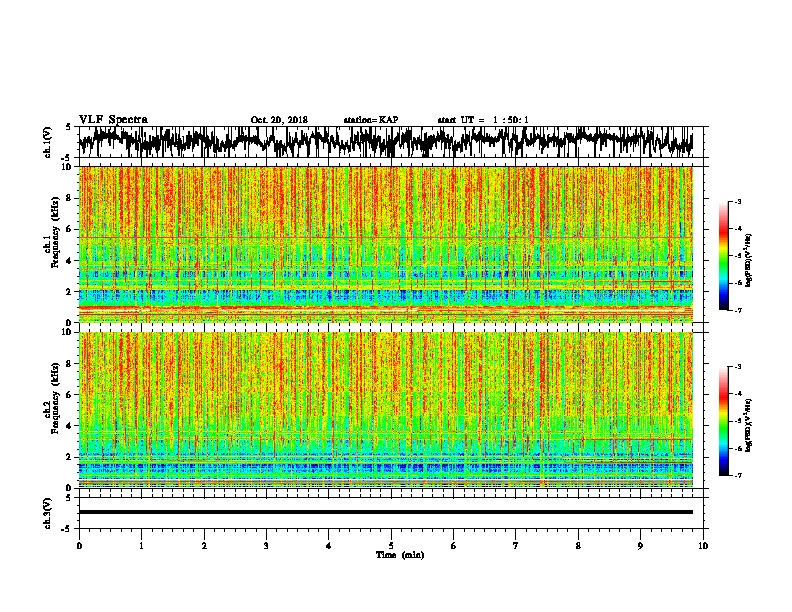Click time axis tick label "0"
Image resolution: width=792 pixels, height=612 pixels.
click(x=79, y=546)
